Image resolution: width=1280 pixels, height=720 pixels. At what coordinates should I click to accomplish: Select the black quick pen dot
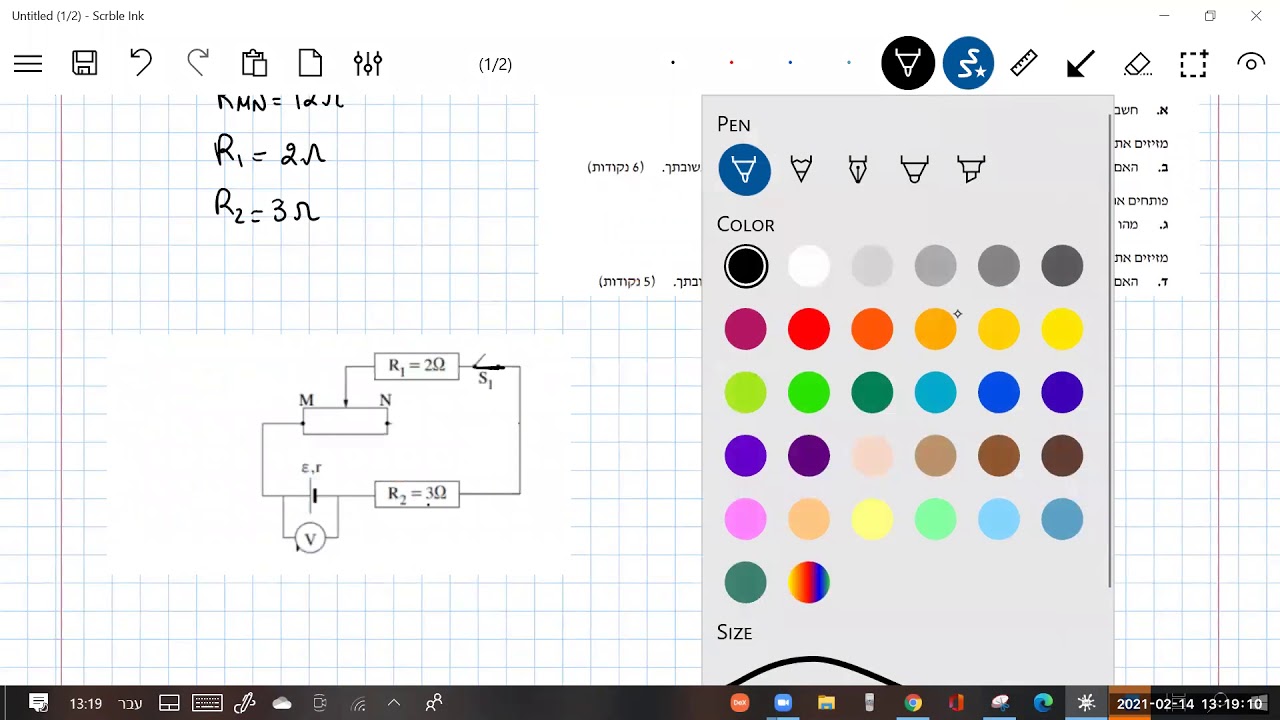pyautogui.click(x=673, y=63)
